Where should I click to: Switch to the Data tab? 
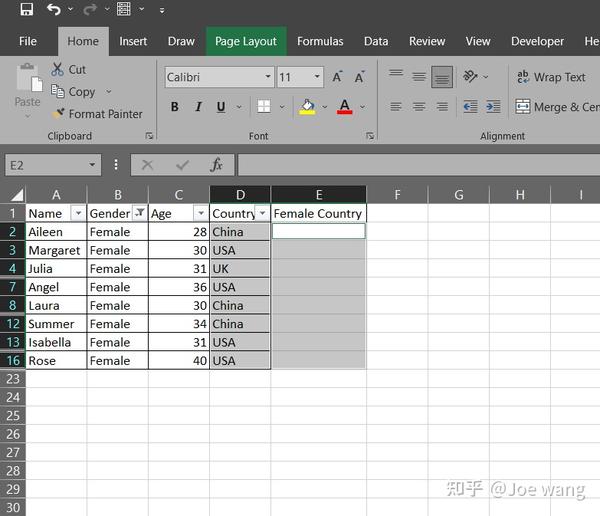pyautogui.click(x=376, y=41)
